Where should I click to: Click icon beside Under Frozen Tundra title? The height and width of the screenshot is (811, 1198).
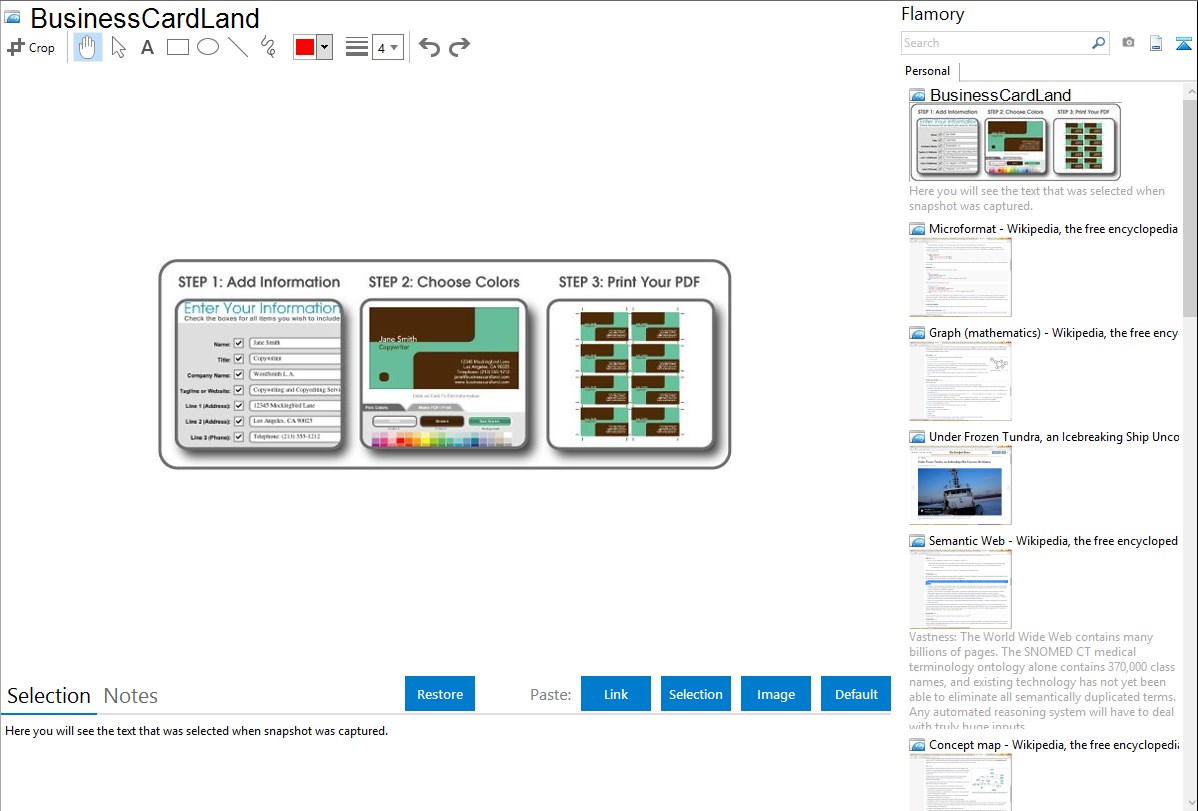tap(917, 437)
